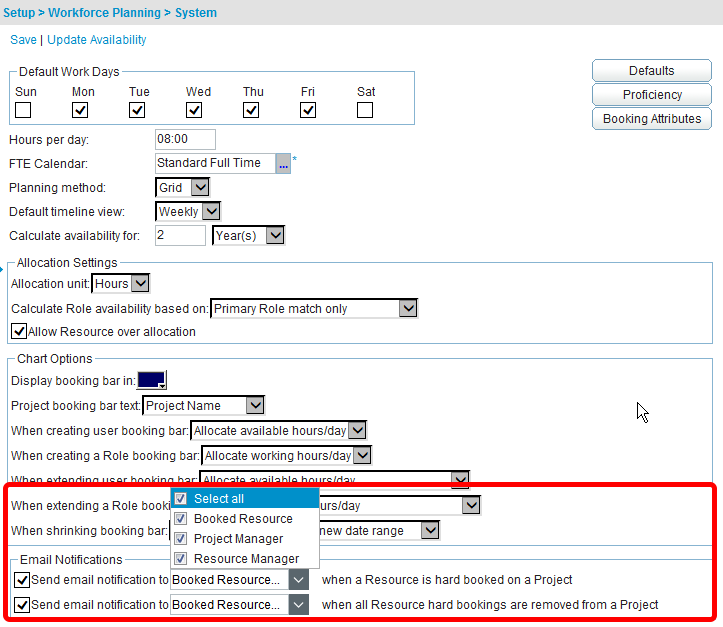Open When extending user booking bar dropdown
This screenshot has width=723, height=627.
335,479
